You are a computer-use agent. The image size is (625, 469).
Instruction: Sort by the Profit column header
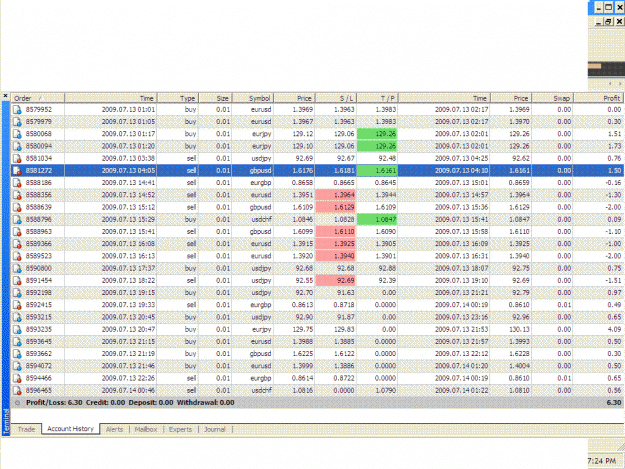tap(598, 98)
